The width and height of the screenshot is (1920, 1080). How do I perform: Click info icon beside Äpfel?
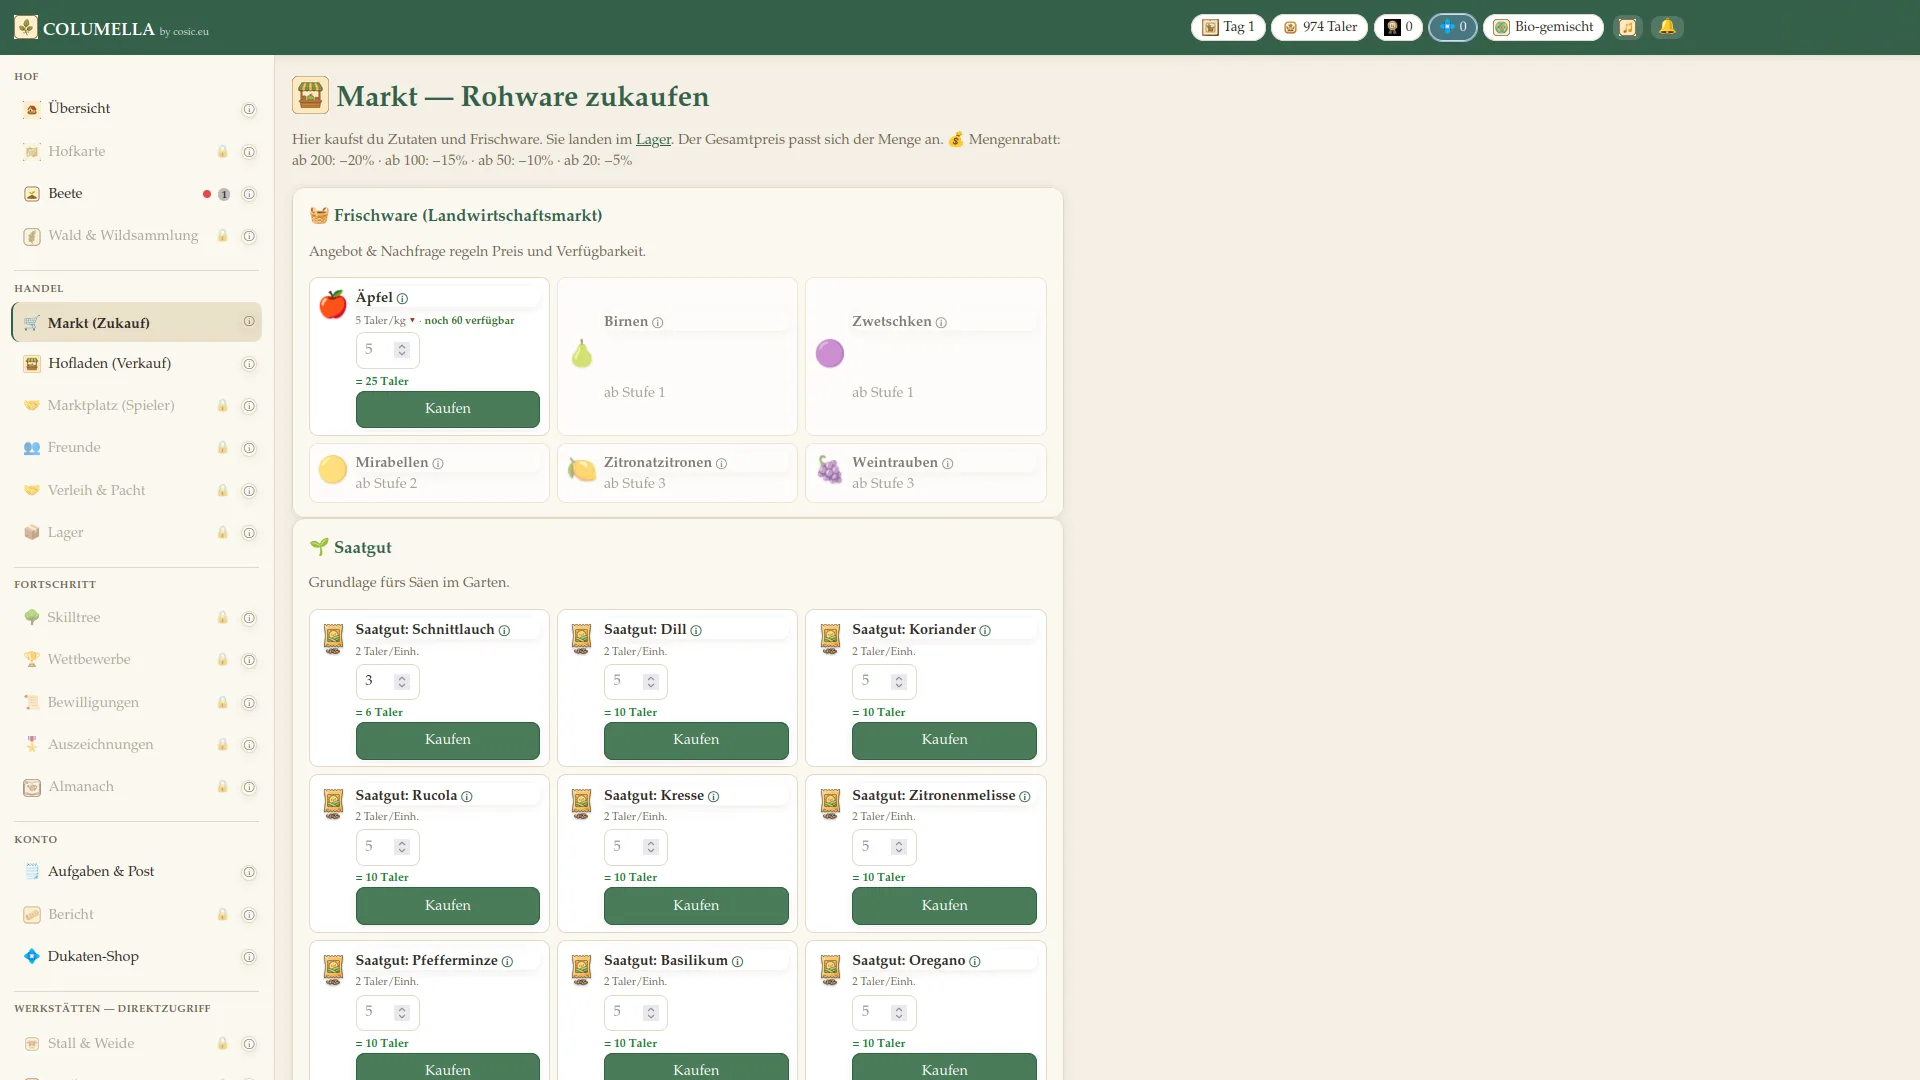pyautogui.click(x=402, y=298)
